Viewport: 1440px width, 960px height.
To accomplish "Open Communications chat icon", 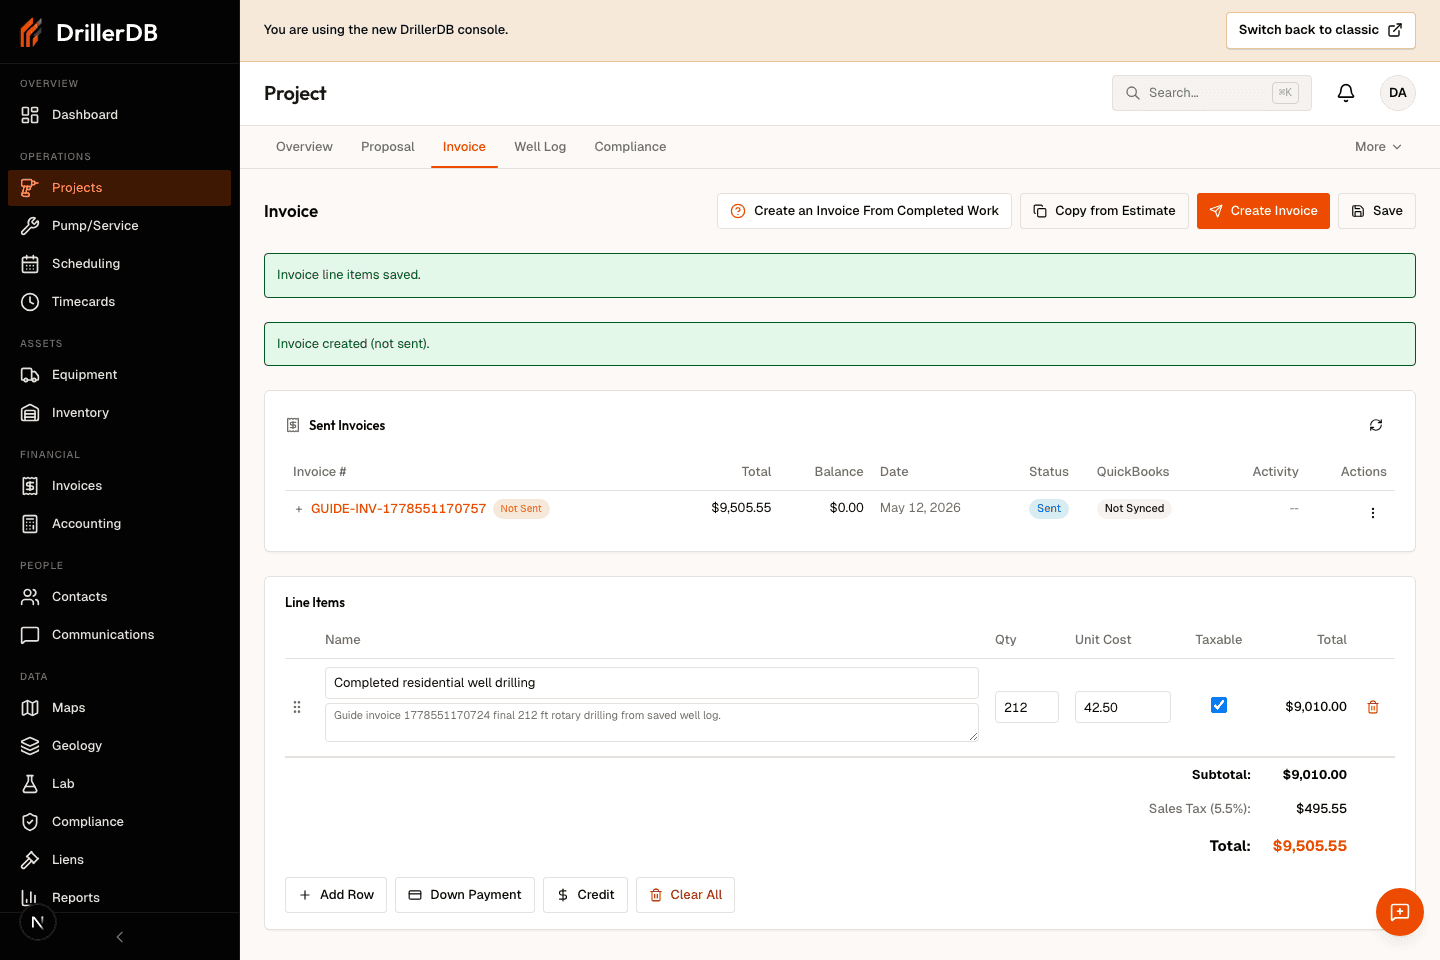I will click(x=30, y=635).
